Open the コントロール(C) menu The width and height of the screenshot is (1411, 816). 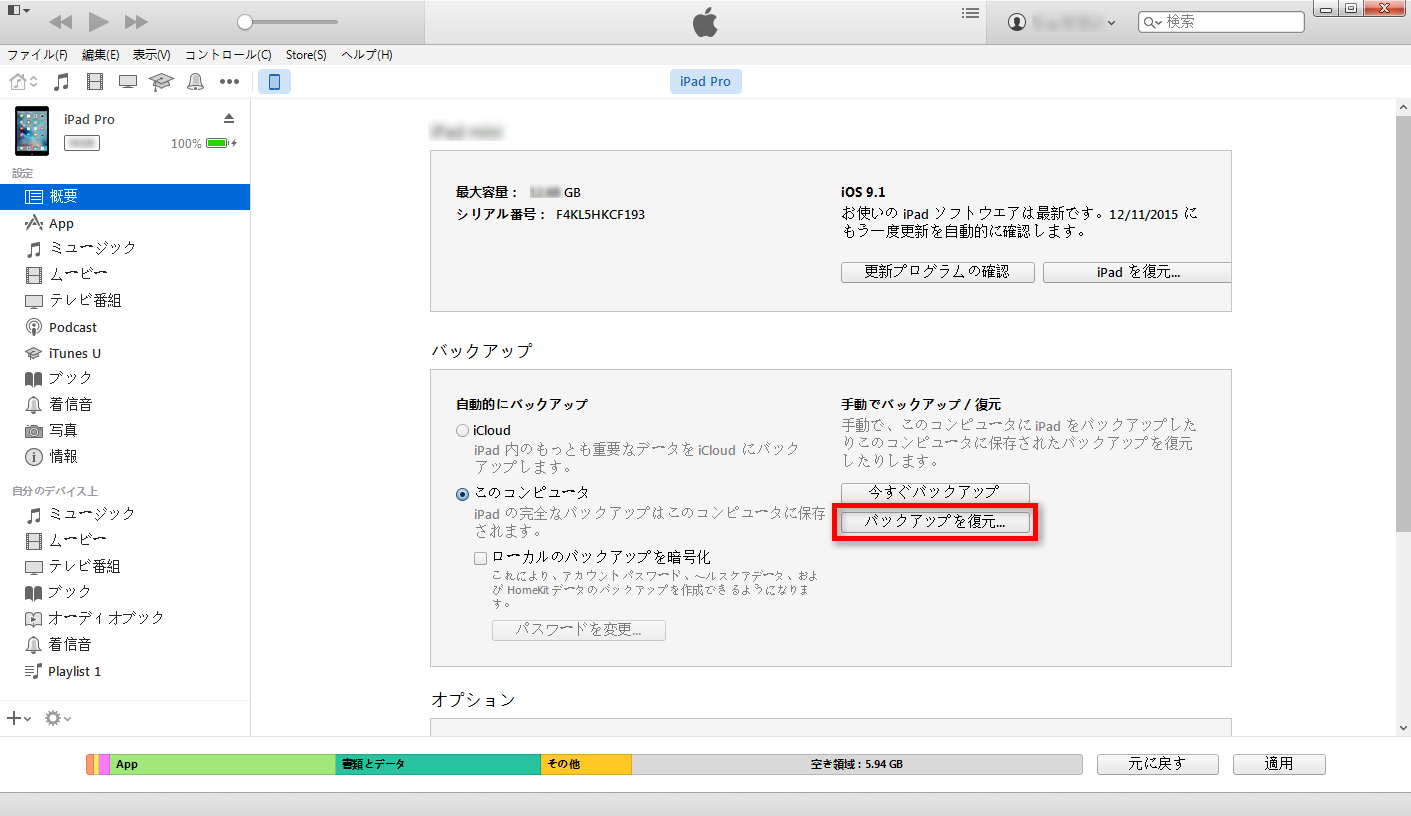tap(228, 55)
